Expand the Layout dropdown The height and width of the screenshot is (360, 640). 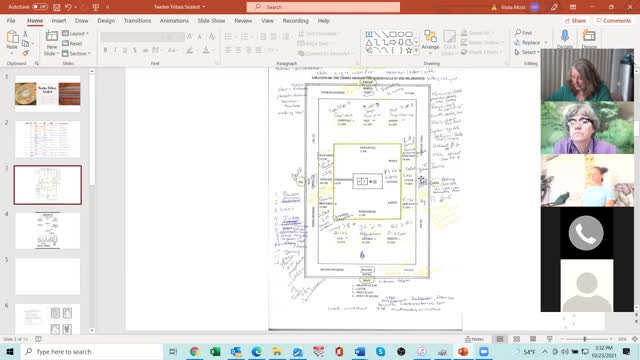76,33
